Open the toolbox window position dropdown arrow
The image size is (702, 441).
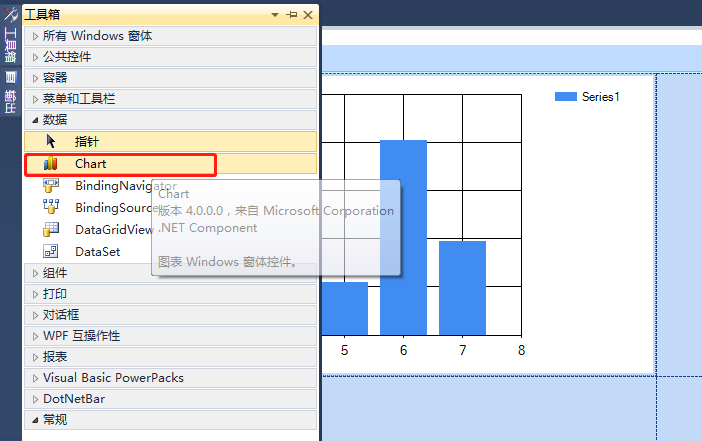click(275, 15)
